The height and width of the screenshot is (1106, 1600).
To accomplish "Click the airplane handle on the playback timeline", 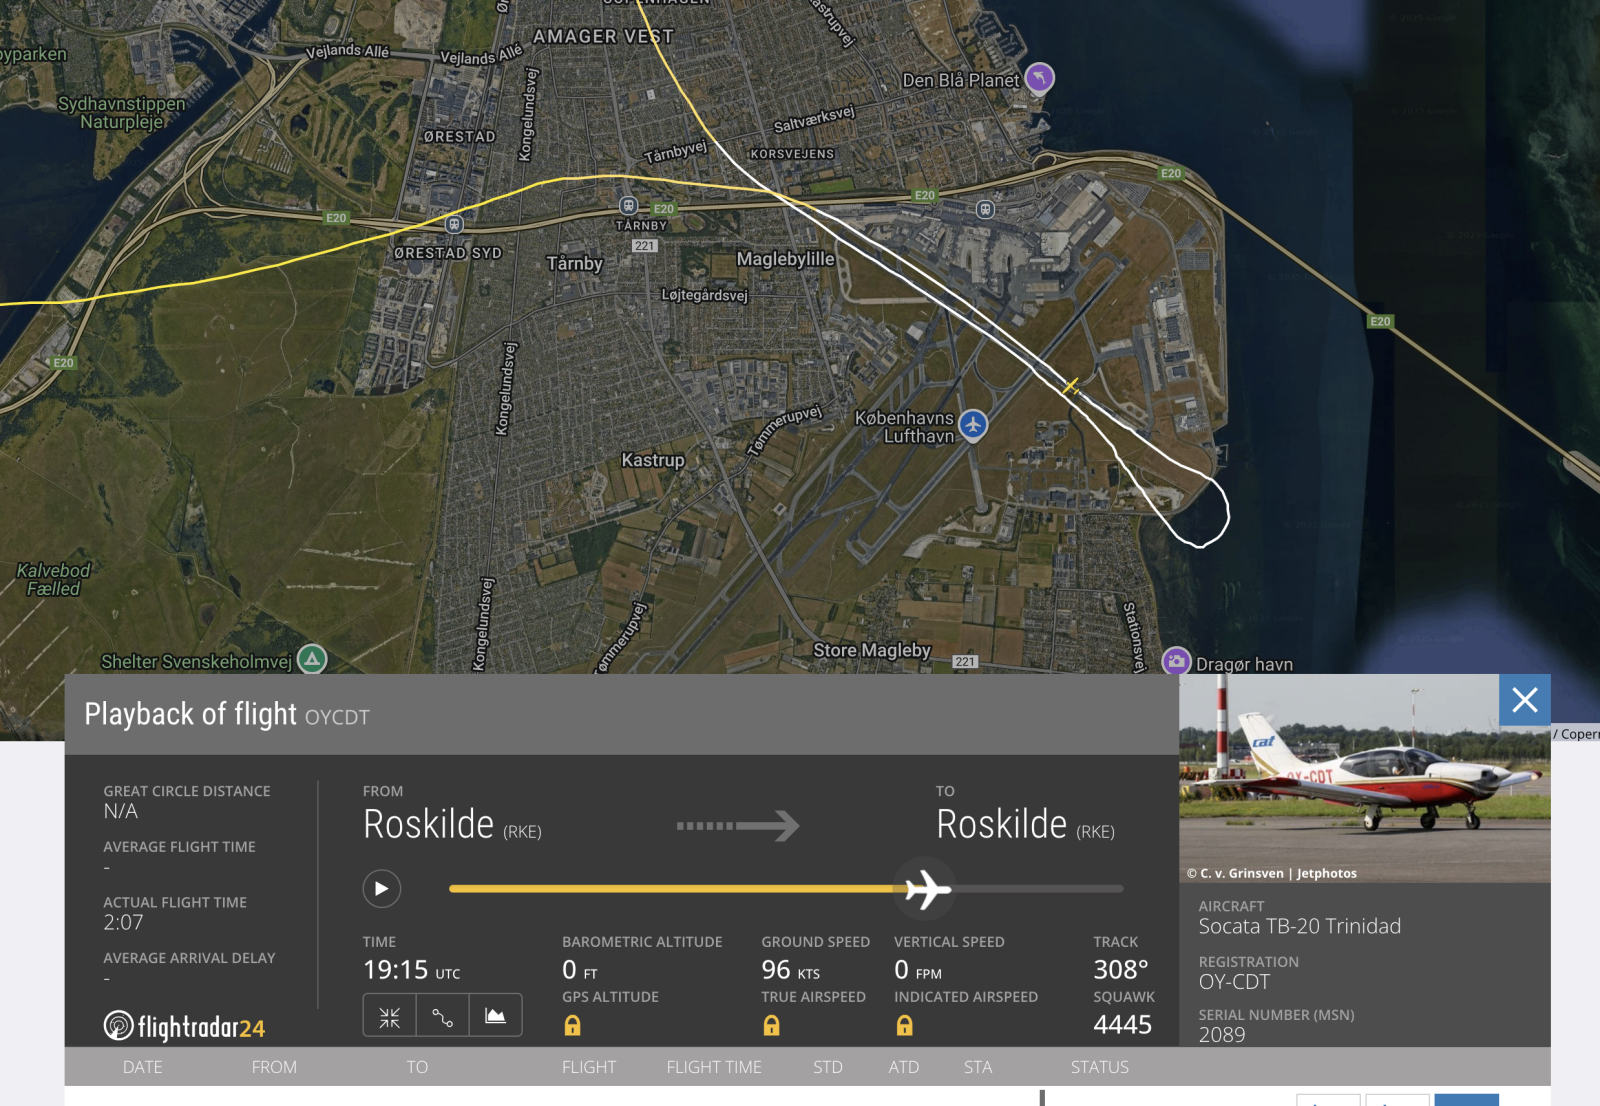I will [926, 888].
